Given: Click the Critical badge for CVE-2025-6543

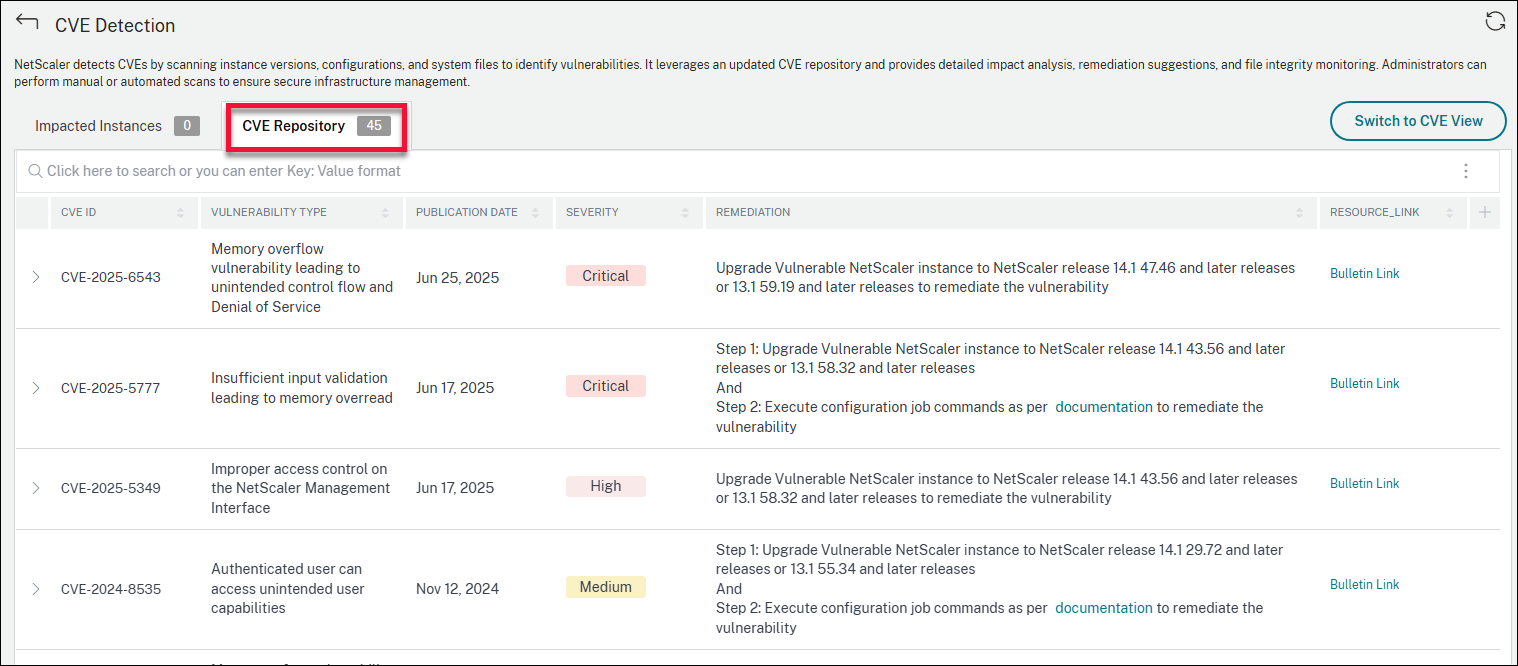Looking at the screenshot, I should click(606, 276).
